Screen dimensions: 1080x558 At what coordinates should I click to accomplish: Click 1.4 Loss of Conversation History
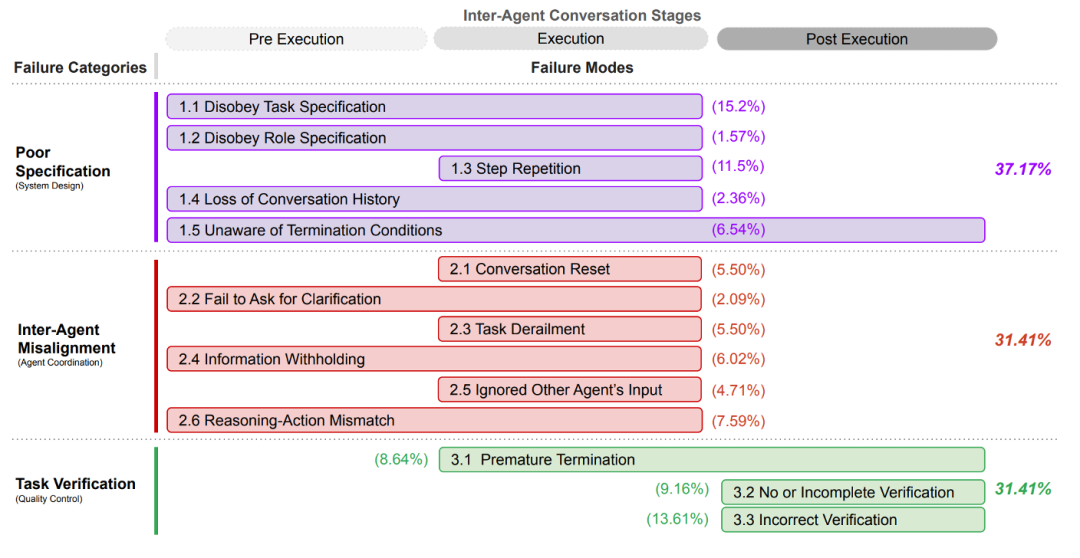(434, 199)
